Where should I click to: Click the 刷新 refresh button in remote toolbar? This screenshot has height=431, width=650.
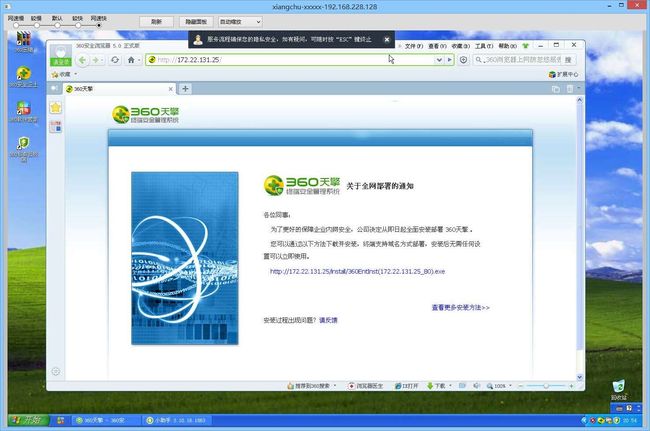point(156,22)
